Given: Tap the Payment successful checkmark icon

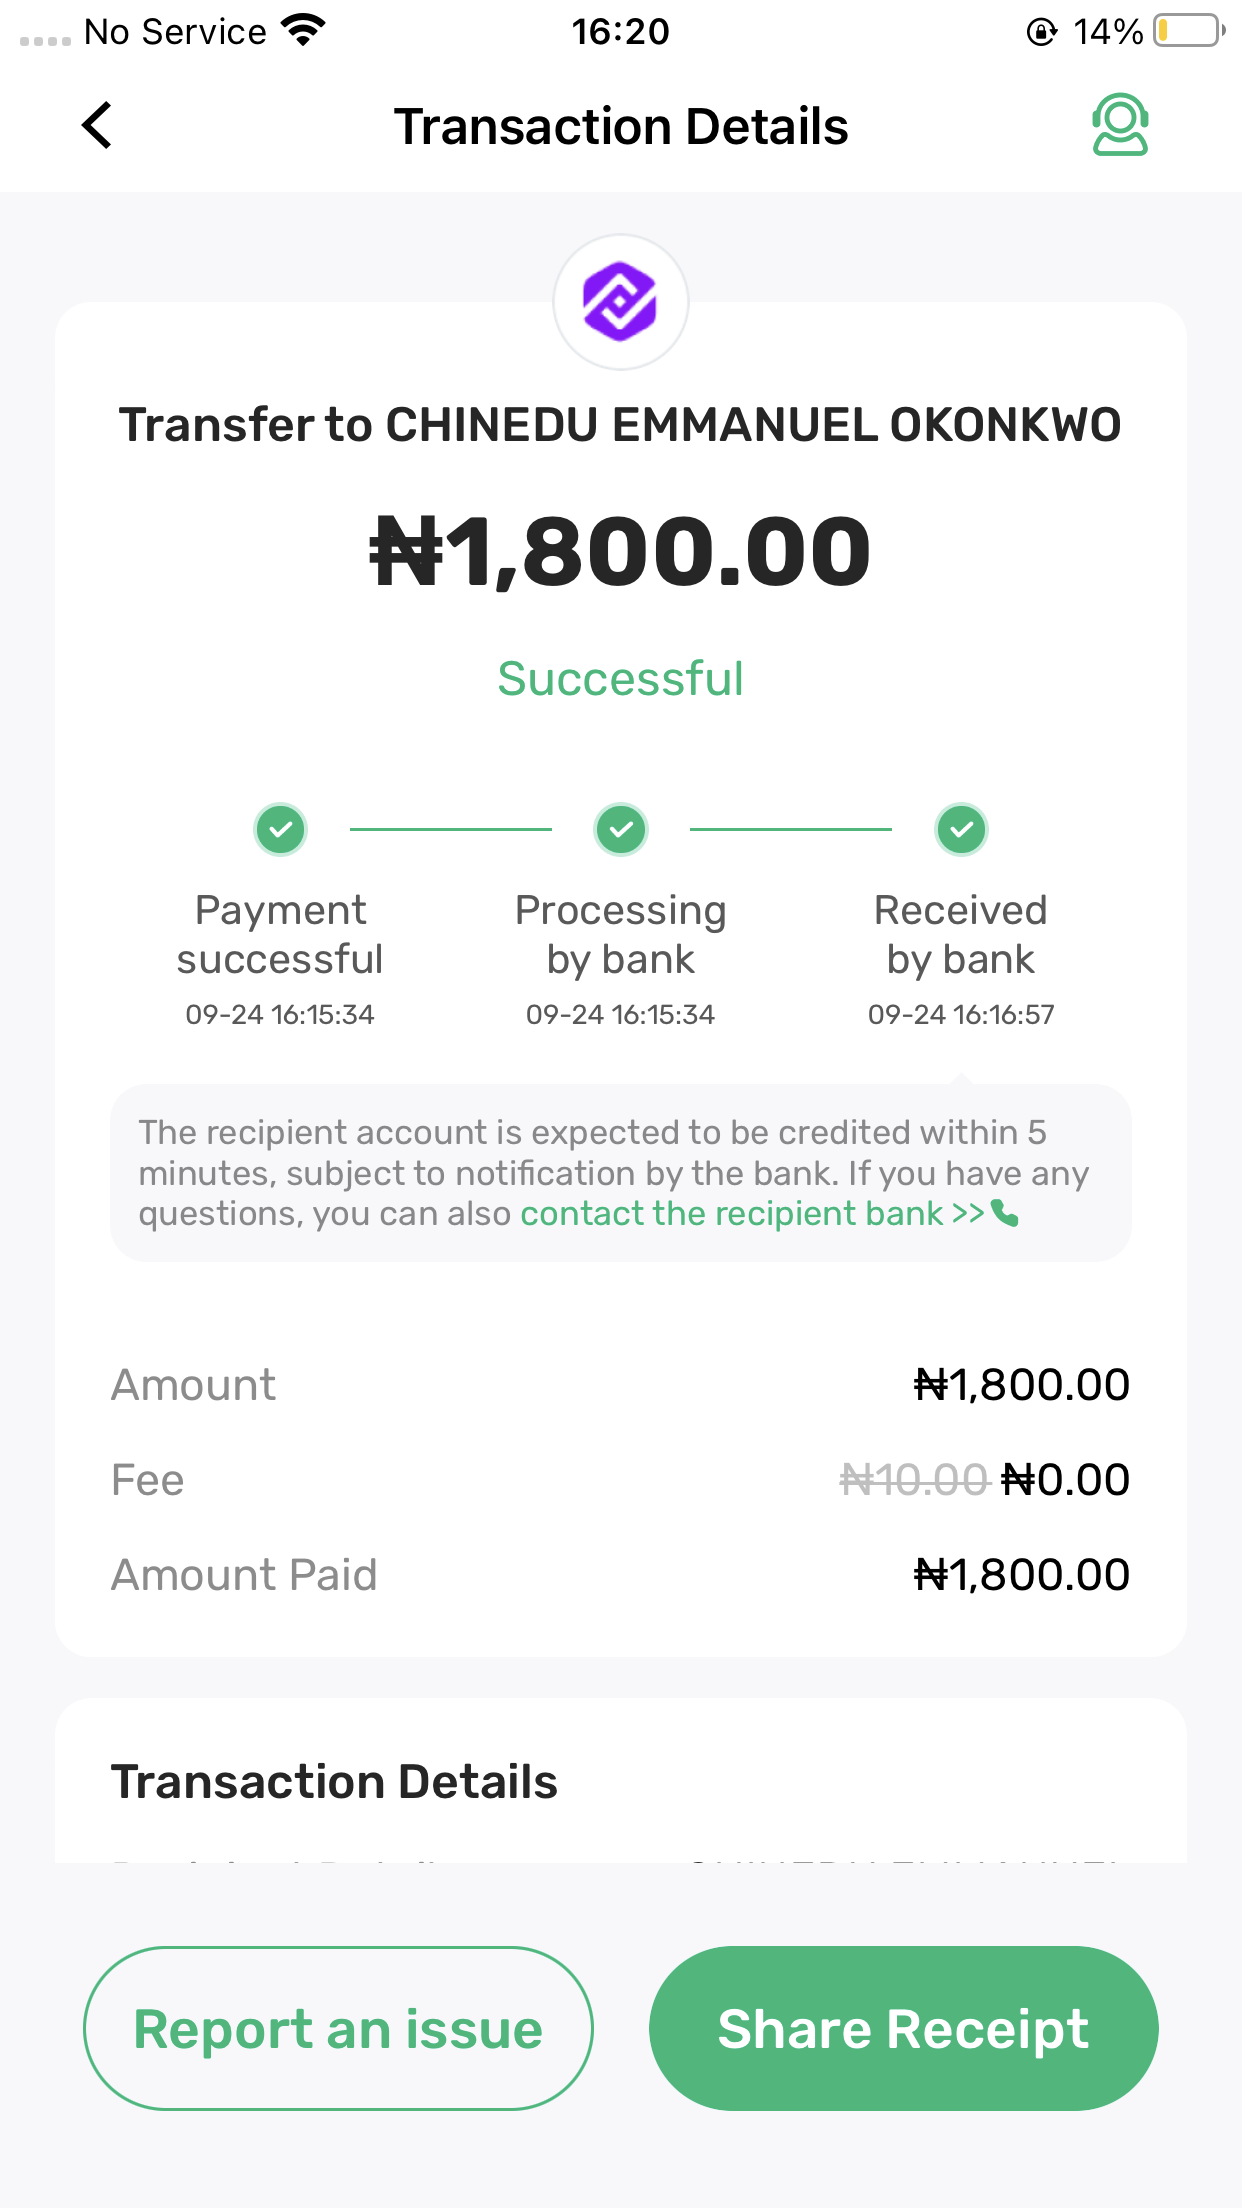Looking at the screenshot, I should [x=280, y=829].
